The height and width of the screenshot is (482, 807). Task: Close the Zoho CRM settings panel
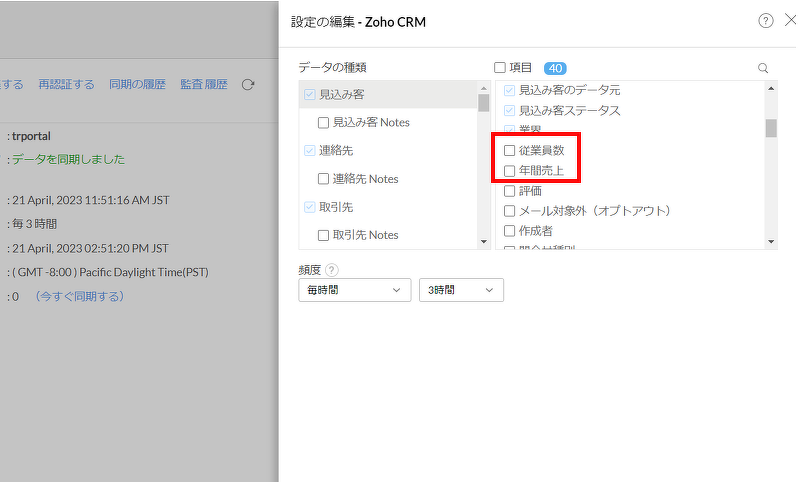point(791,20)
